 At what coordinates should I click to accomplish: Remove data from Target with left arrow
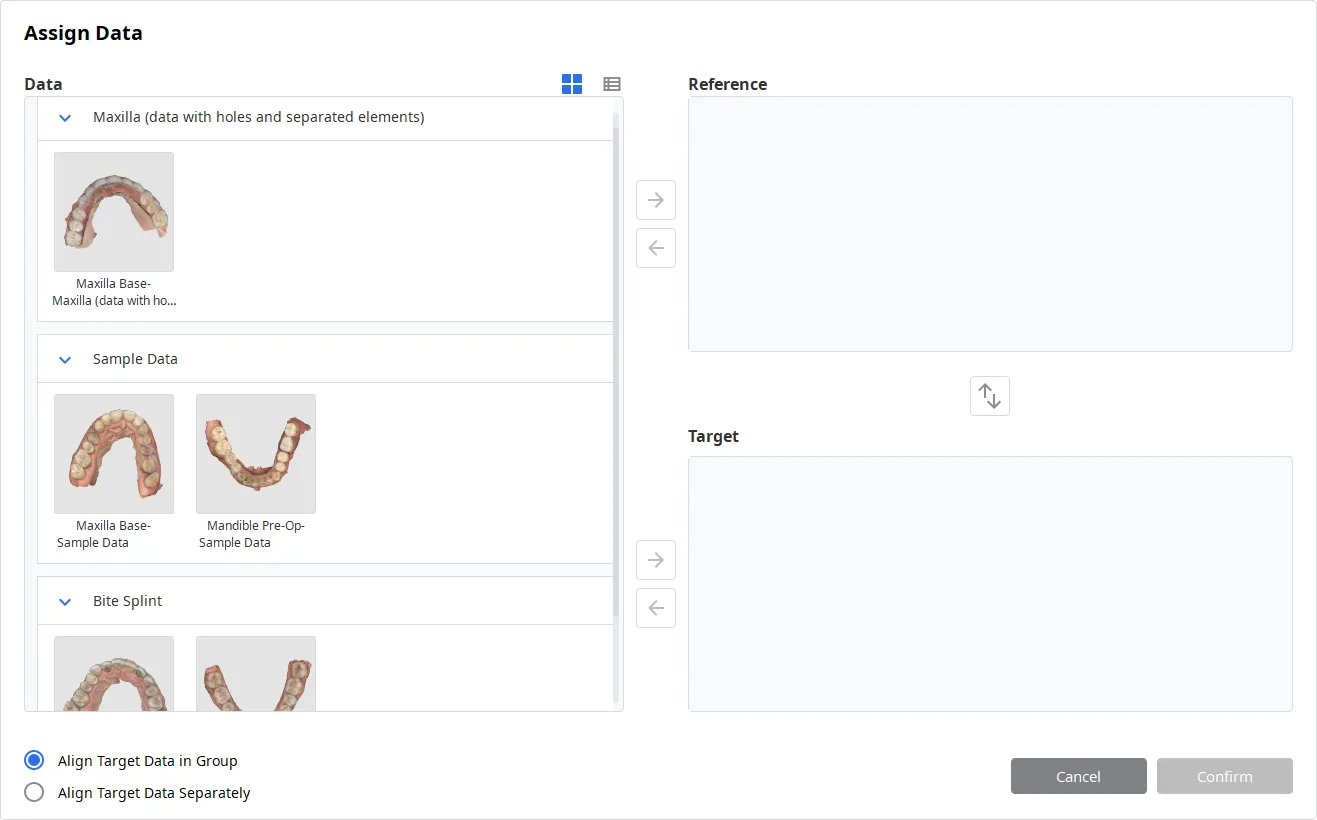click(656, 608)
